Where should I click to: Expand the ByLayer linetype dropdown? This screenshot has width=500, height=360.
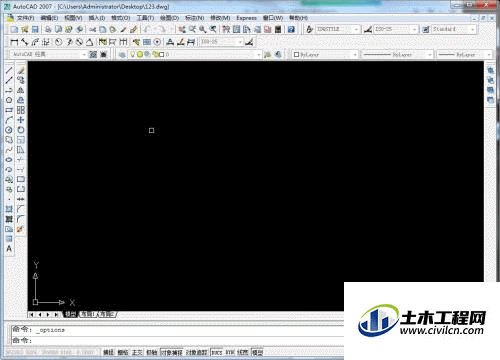pyautogui.click(x=430, y=54)
